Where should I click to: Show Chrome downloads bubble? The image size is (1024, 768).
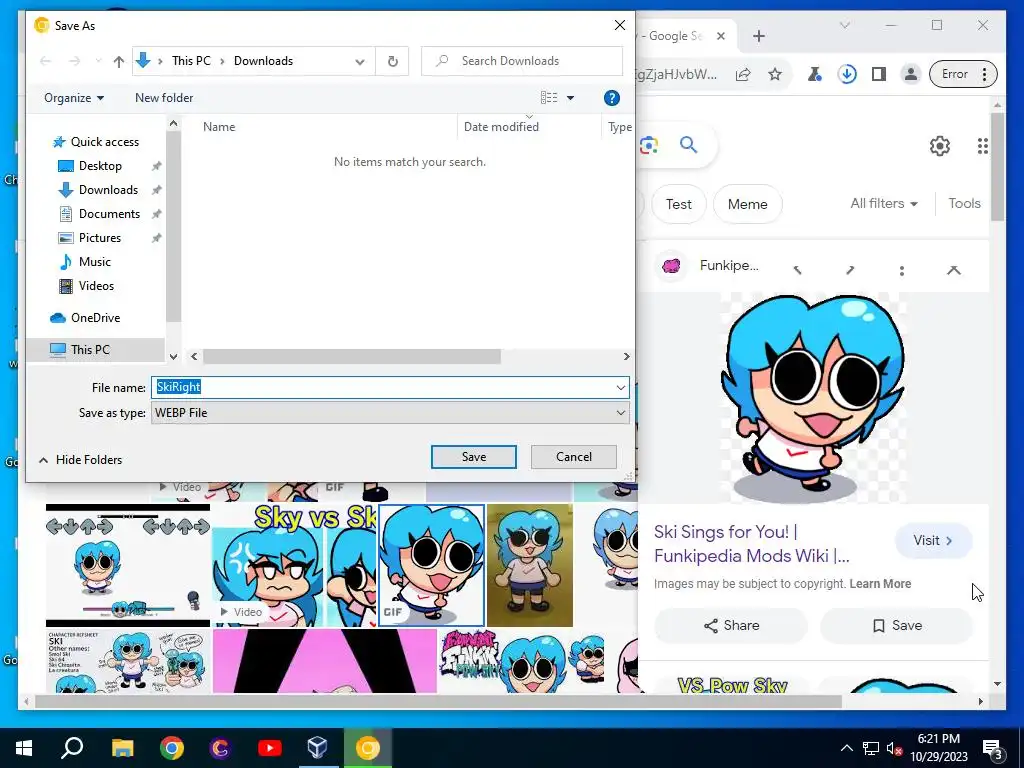click(x=847, y=74)
